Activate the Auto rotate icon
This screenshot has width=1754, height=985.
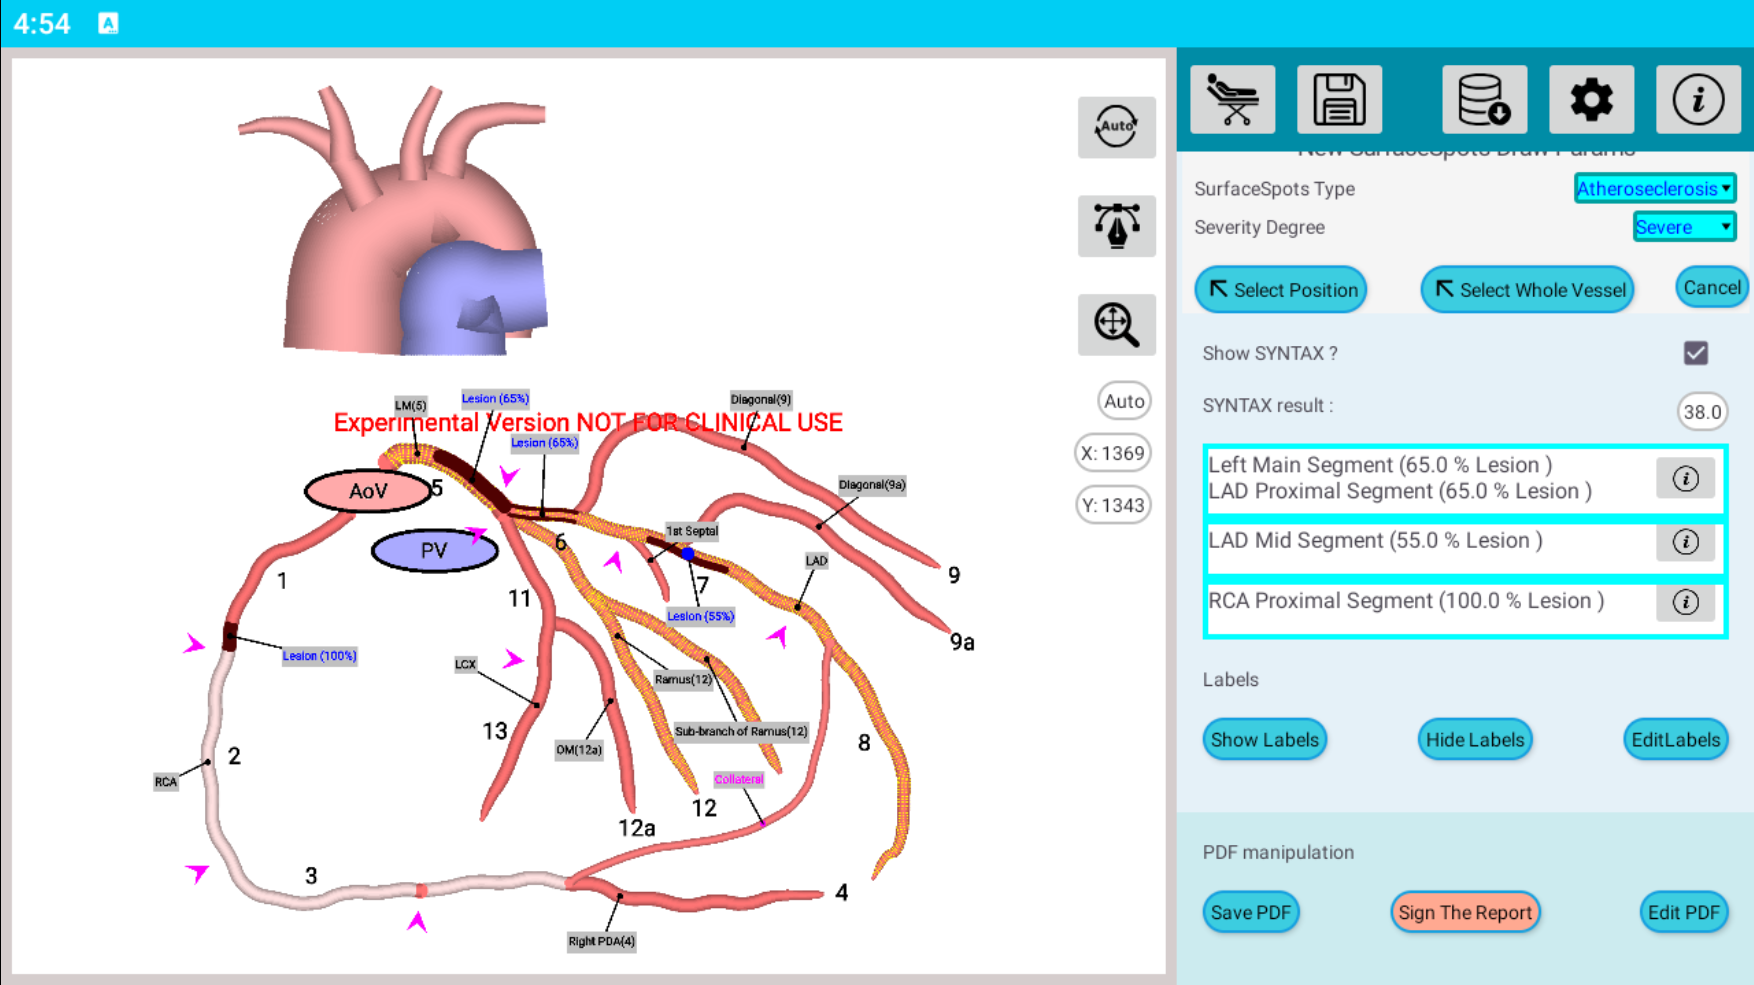click(x=1116, y=127)
